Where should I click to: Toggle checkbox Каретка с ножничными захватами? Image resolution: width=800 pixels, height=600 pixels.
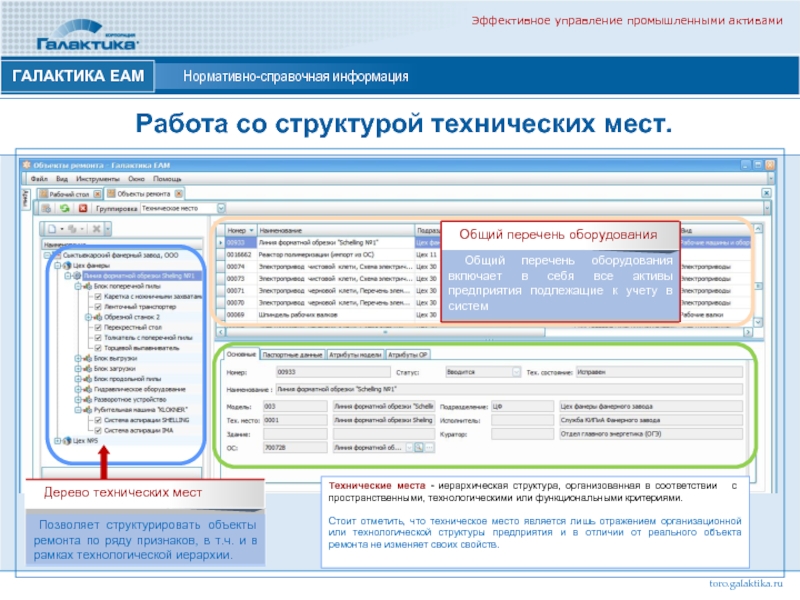98,296
